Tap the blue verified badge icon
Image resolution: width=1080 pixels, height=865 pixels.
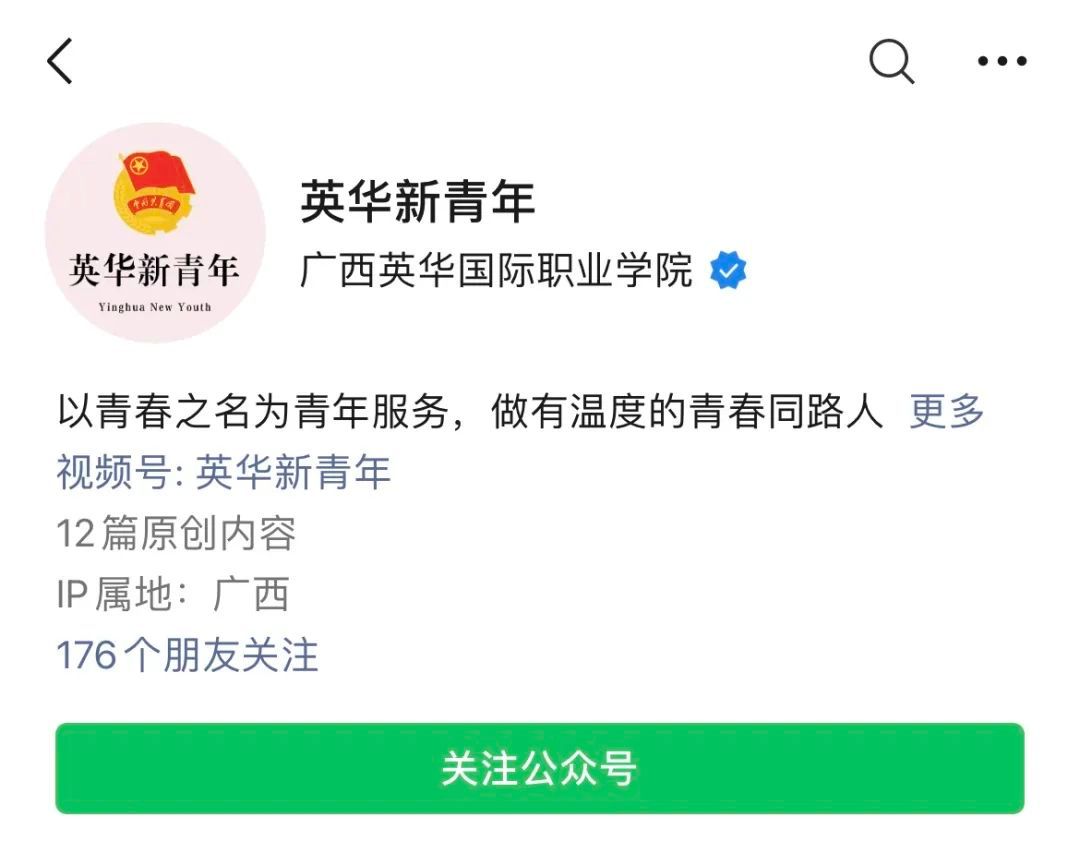pos(728,270)
